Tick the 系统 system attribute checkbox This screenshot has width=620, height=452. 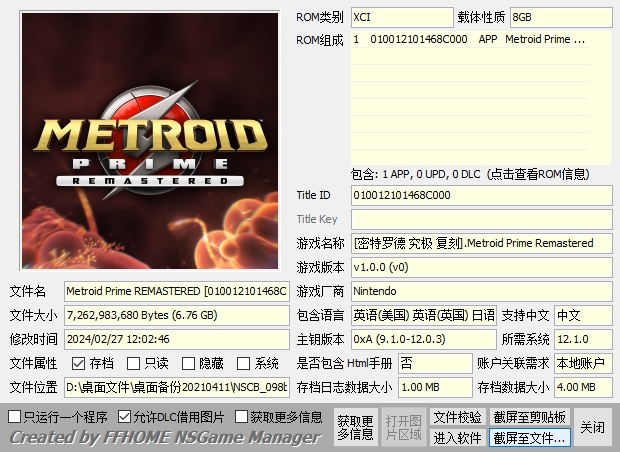[244, 363]
